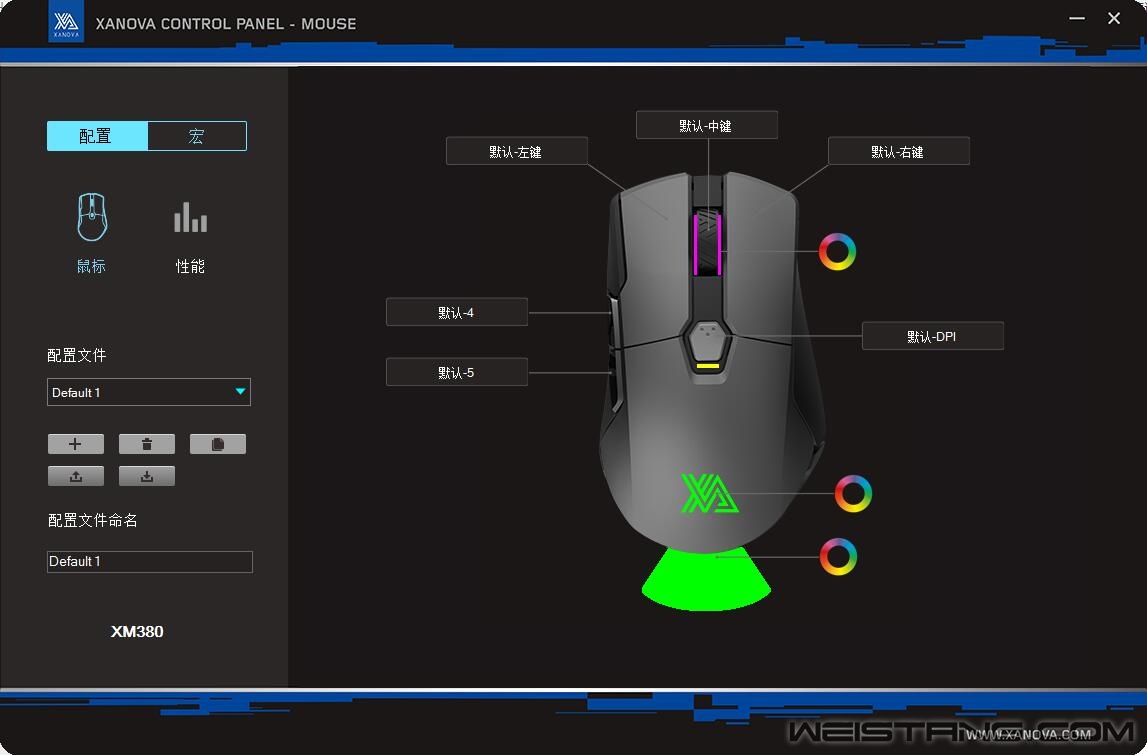The height and width of the screenshot is (755, 1147).
Task: Expand the Default 1 profile dropdown
Action: [x=148, y=392]
